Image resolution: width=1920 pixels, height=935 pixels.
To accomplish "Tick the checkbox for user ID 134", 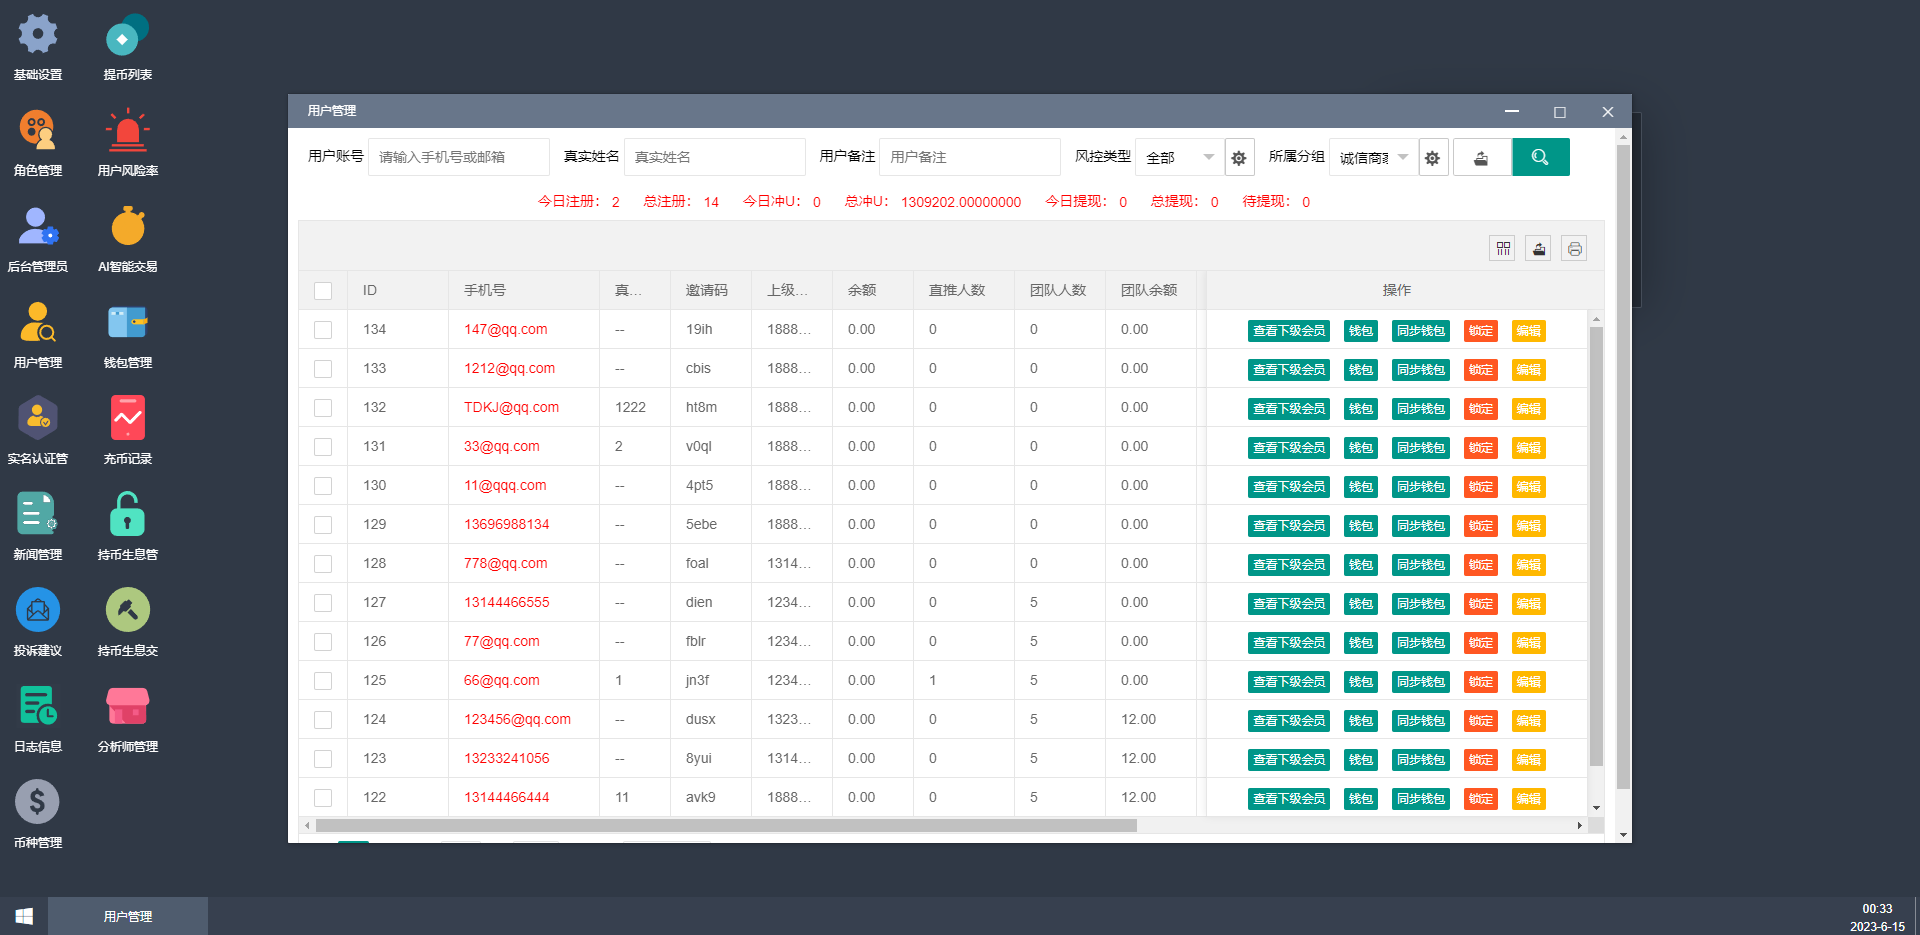I will pyautogui.click(x=323, y=330).
